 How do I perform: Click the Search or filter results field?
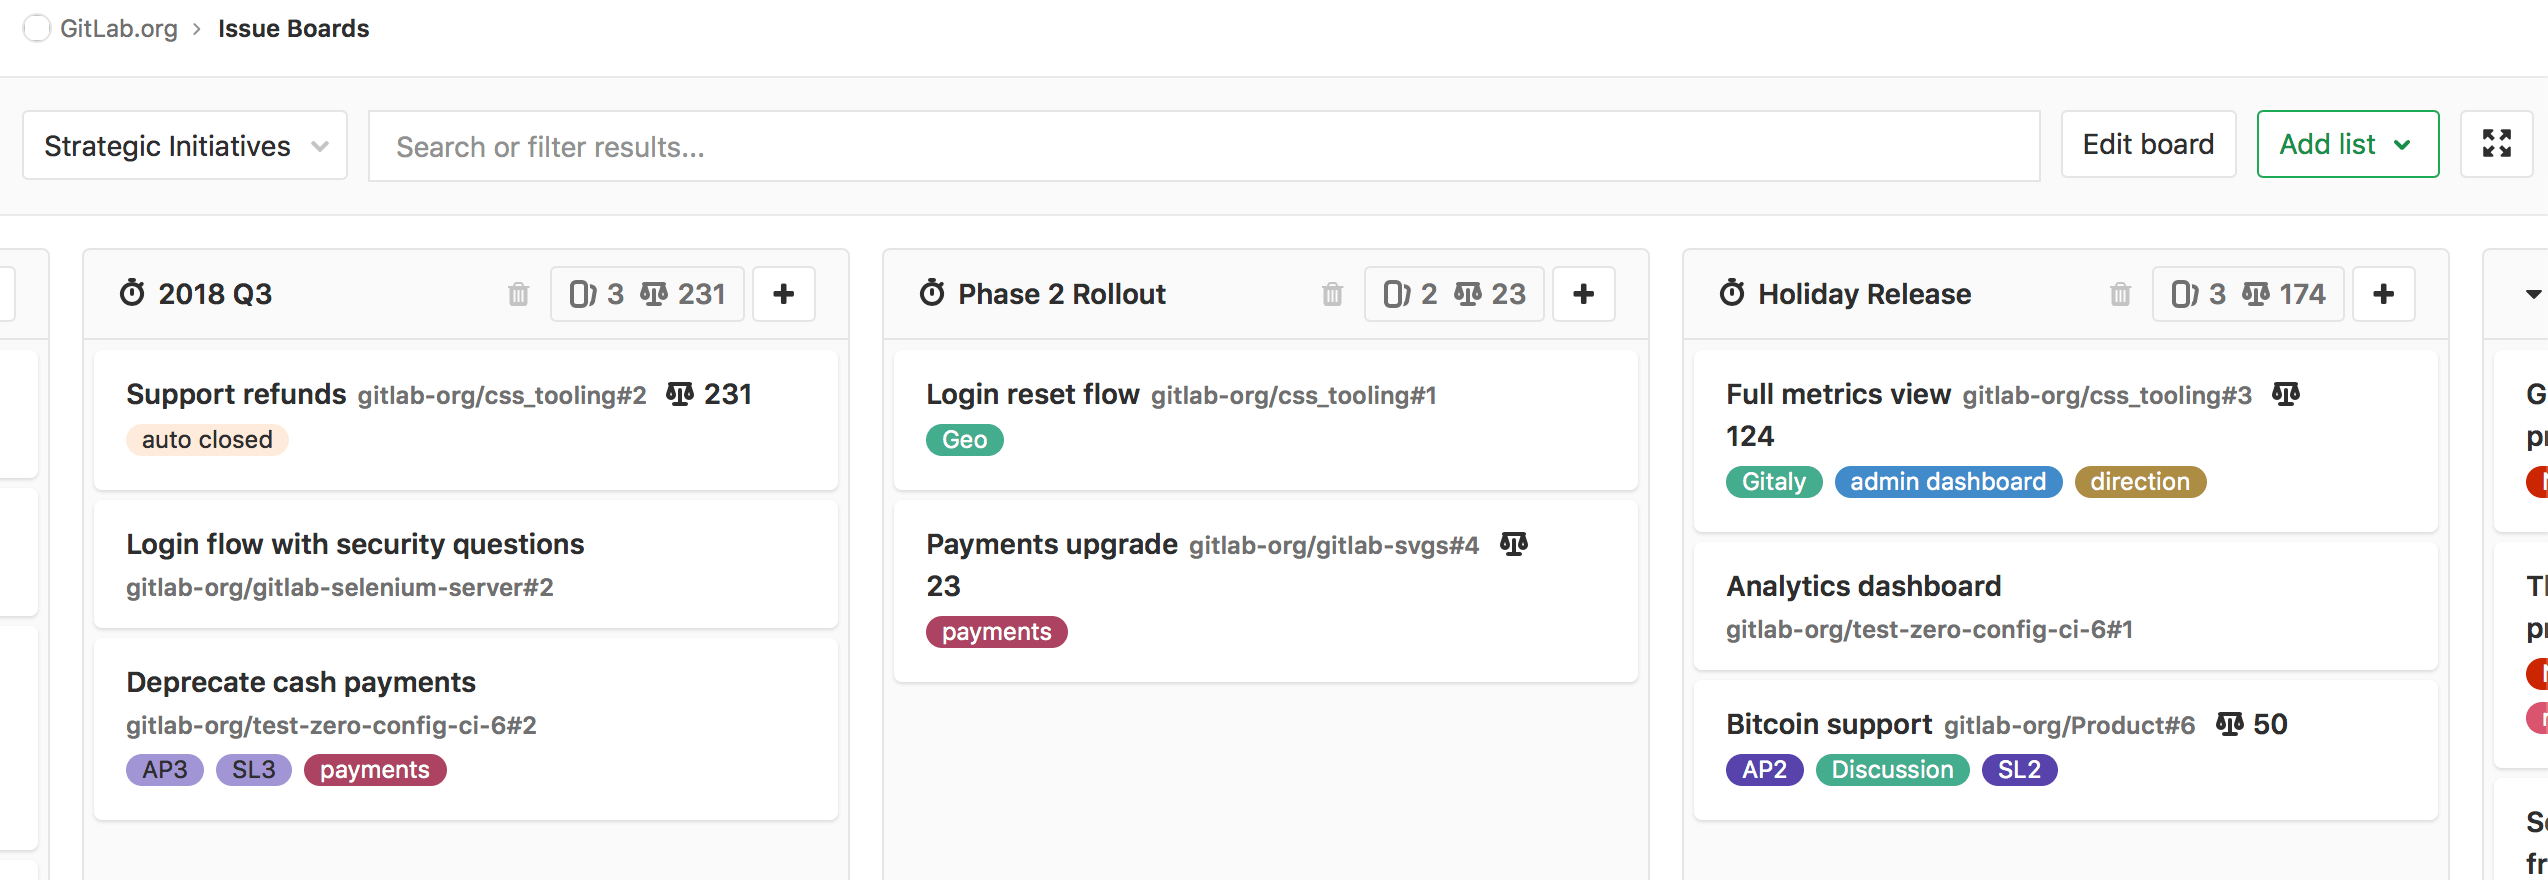click(1203, 146)
